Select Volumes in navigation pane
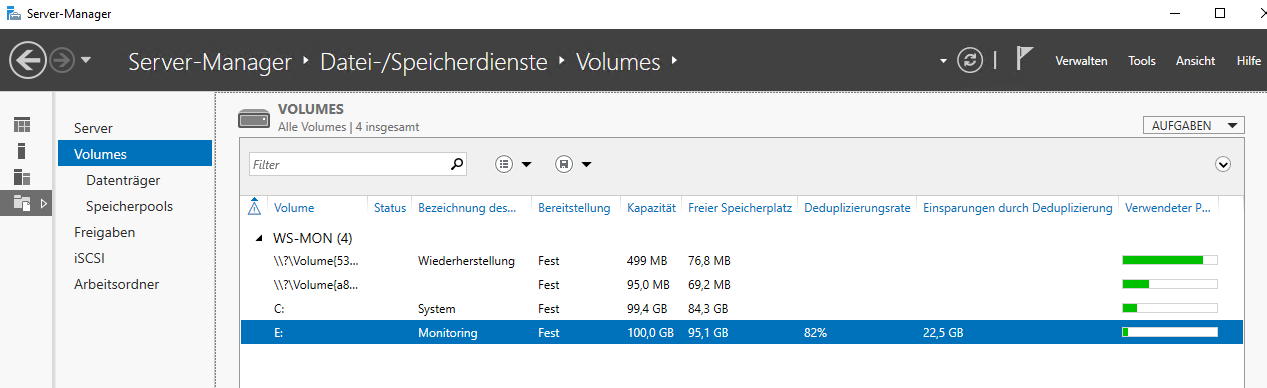 pyautogui.click(x=134, y=154)
